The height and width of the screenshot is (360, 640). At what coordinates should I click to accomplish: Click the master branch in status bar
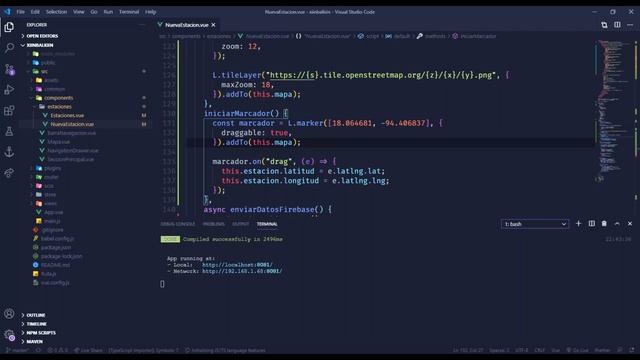click(17, 350)
